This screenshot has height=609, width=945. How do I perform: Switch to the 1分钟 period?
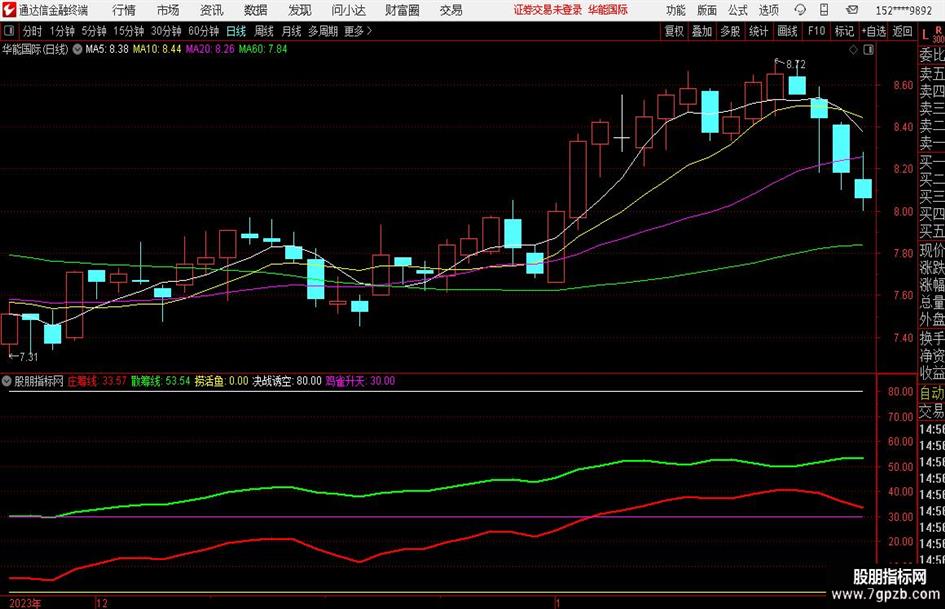62,31
